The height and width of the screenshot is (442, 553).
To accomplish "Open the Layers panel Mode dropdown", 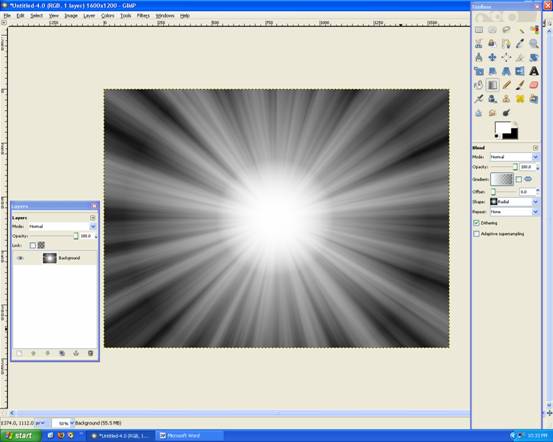I will (x=62, y=226).
